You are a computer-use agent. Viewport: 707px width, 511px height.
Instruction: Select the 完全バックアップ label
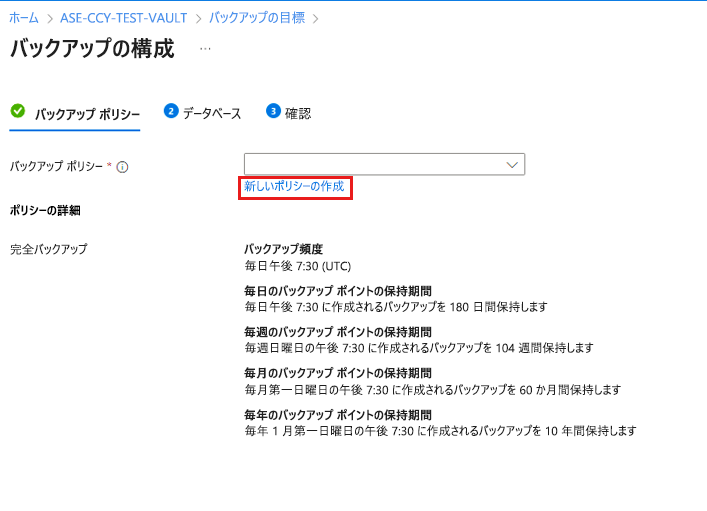(48, 248)
